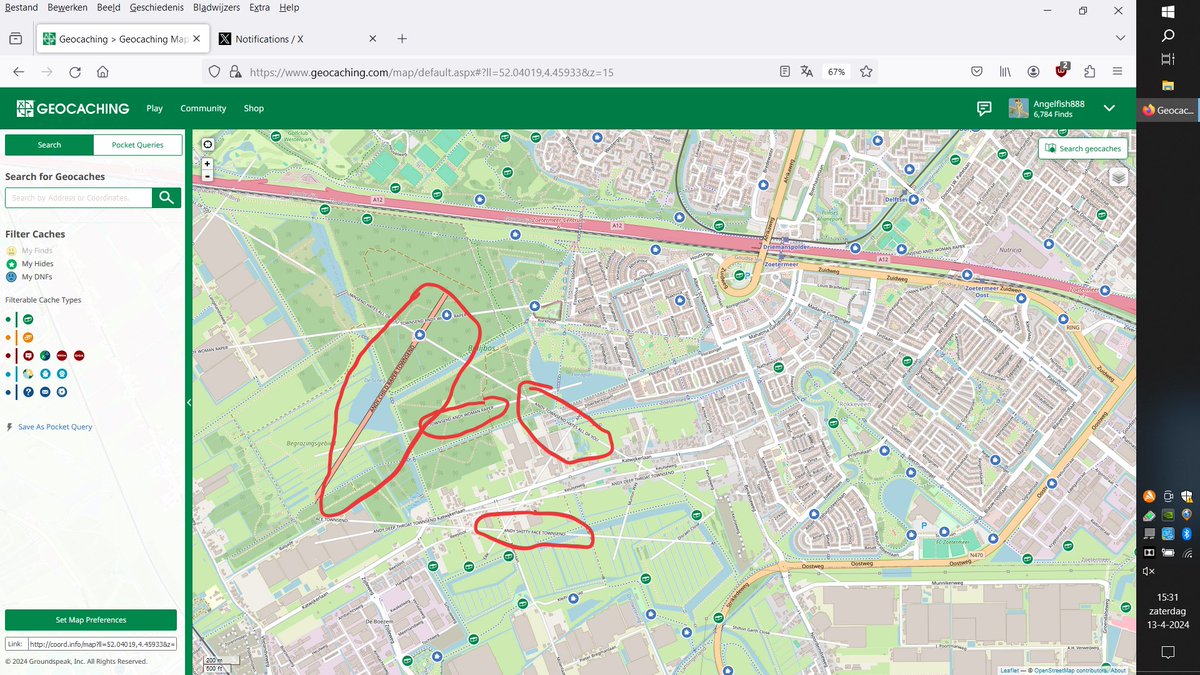The height and width of the screenshot is (675, 1200).
Task: Open the Geschiedenis menu
Action: [x=157, y=8]
